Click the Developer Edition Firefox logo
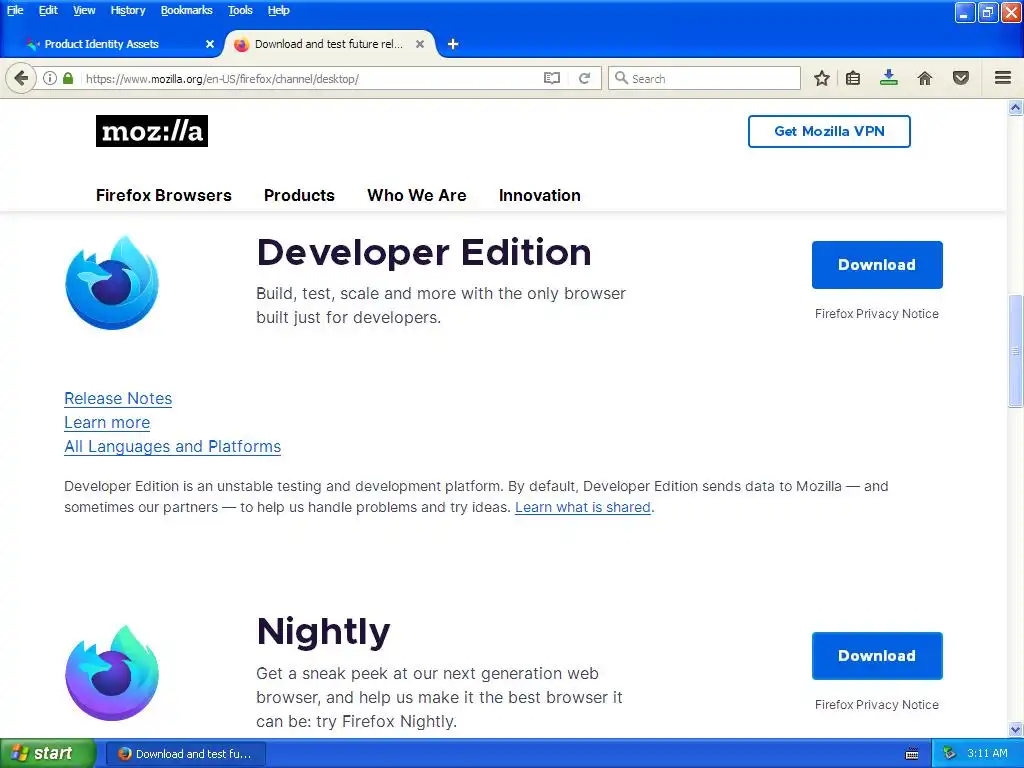Viewport: 1024px width, 768px height. pos(112,282)
